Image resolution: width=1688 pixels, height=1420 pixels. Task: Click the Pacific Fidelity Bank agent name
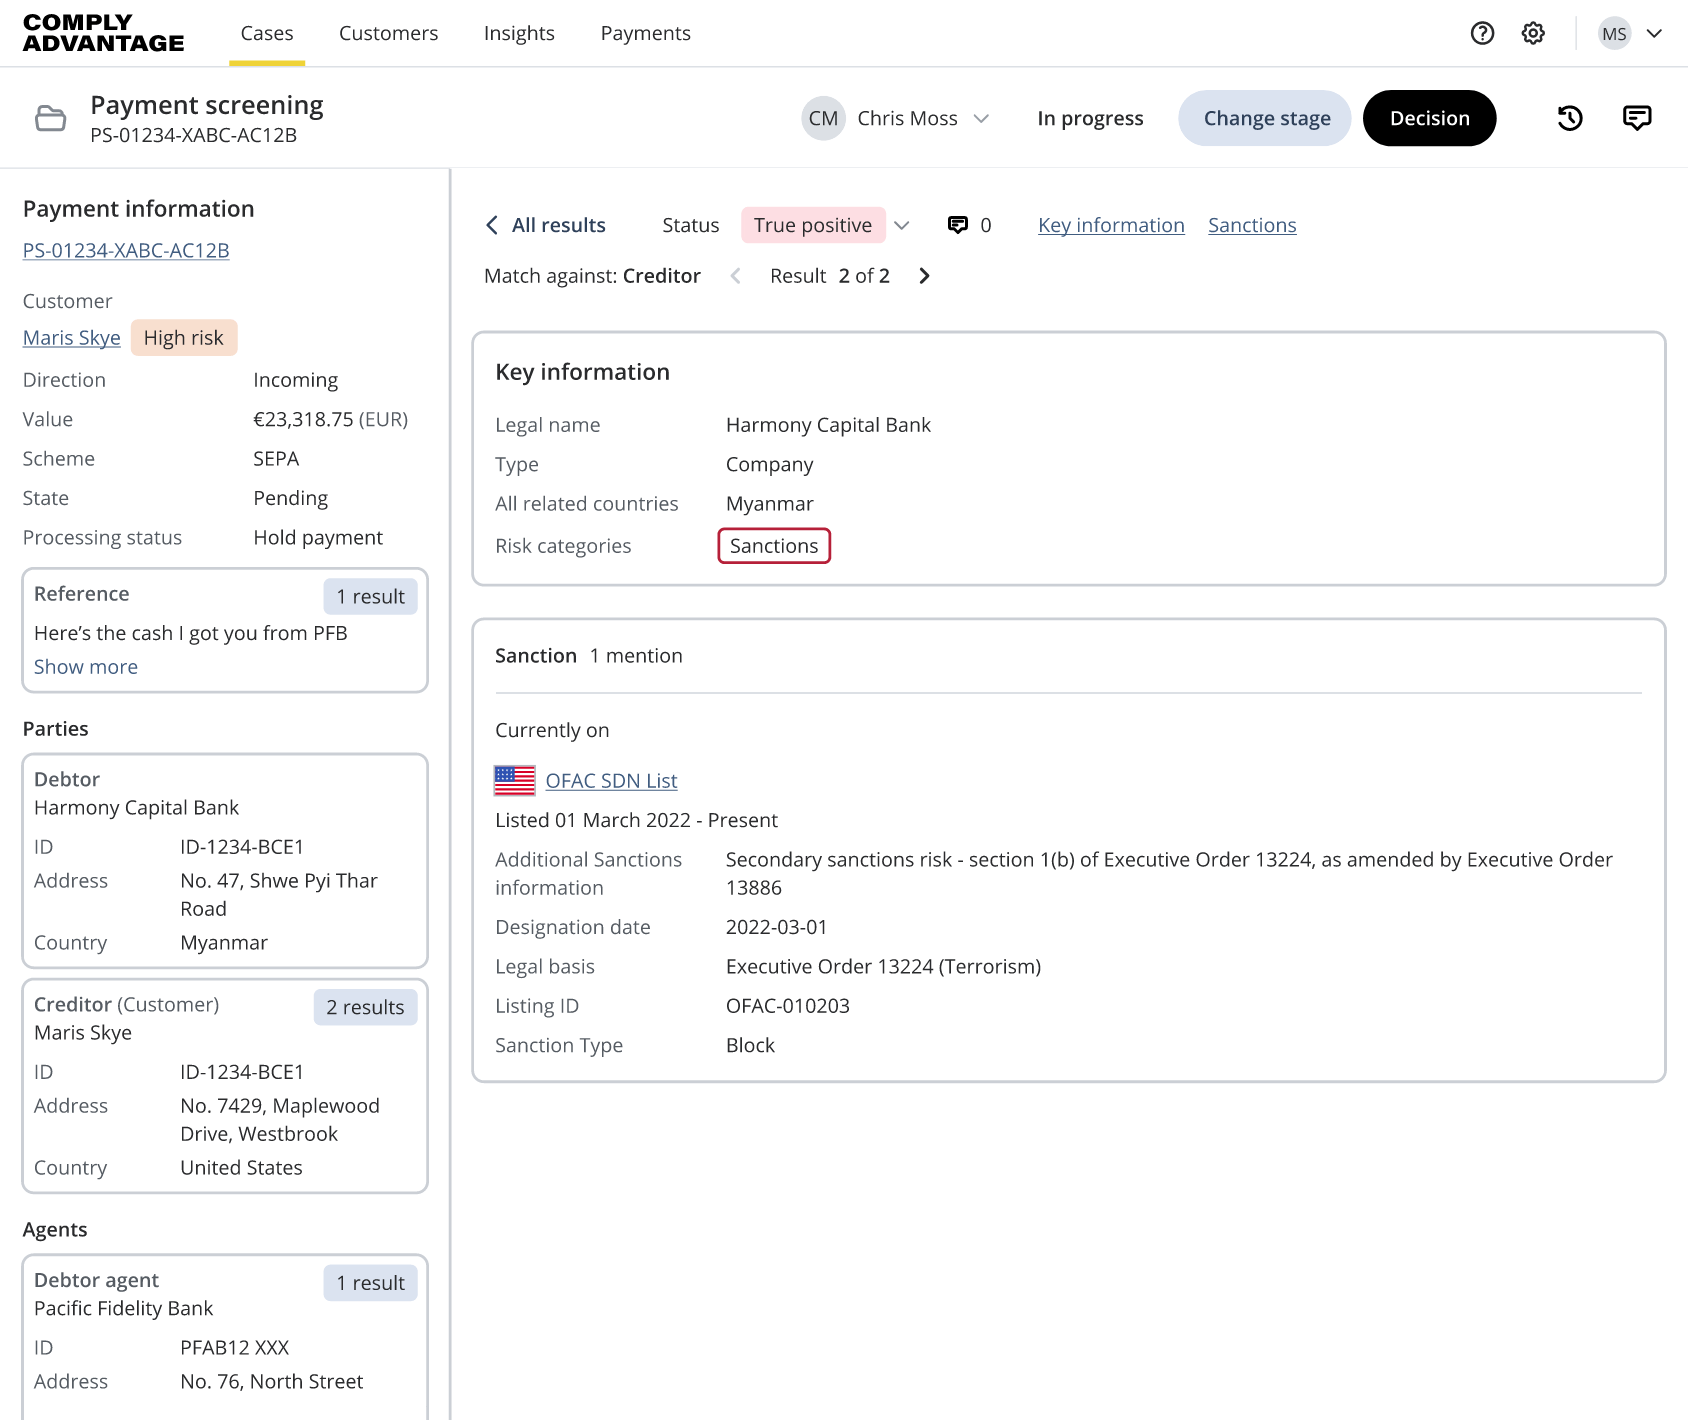(124, 1308)
